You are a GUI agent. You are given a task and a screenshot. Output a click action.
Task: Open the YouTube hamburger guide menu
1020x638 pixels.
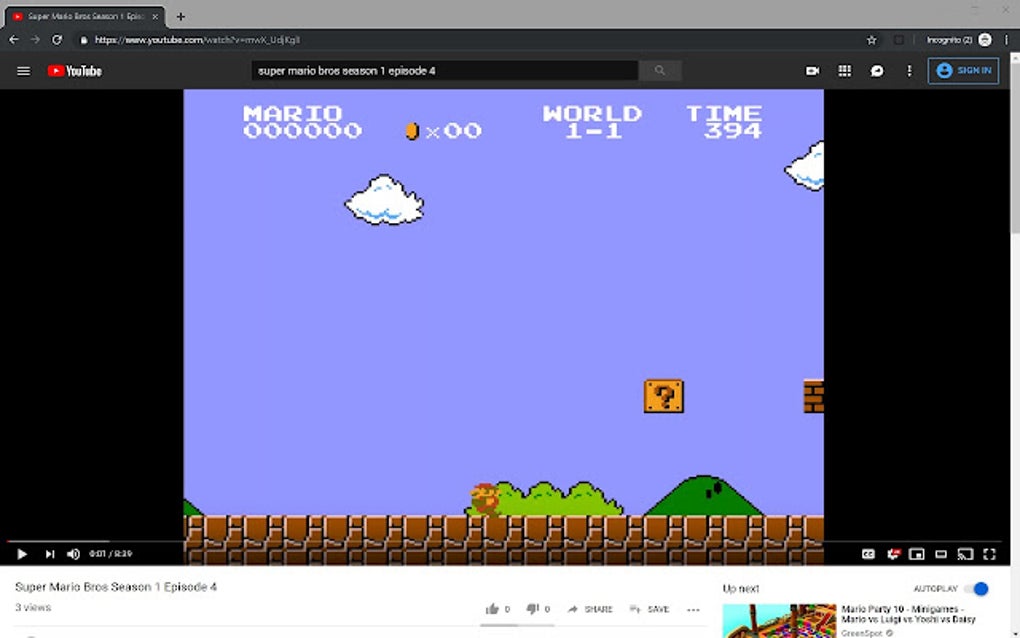[23, 71]
